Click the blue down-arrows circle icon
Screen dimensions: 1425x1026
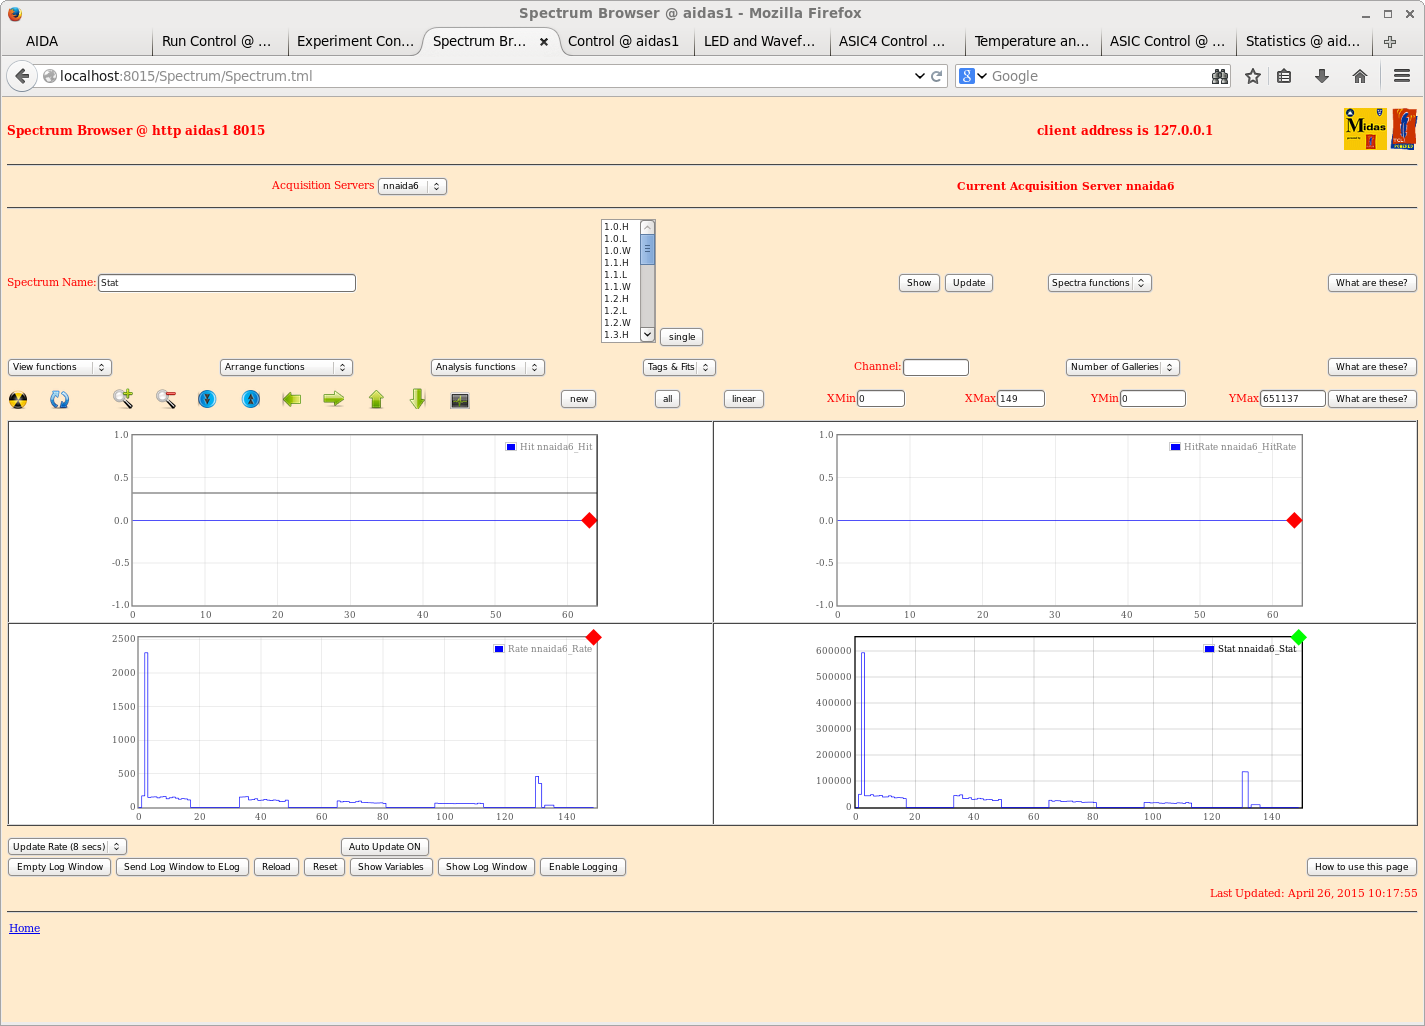(x=207, y=399)
